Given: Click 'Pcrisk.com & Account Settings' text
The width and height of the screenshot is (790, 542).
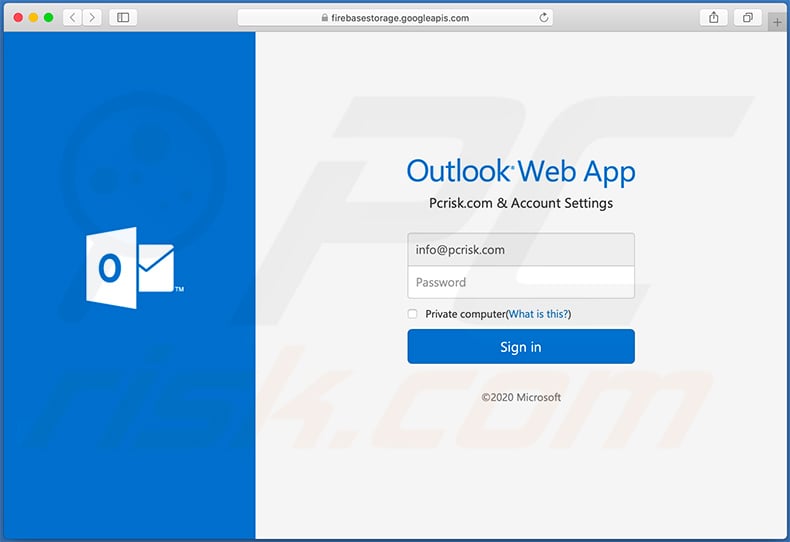Looking at the screenshot, I should 521,203.
